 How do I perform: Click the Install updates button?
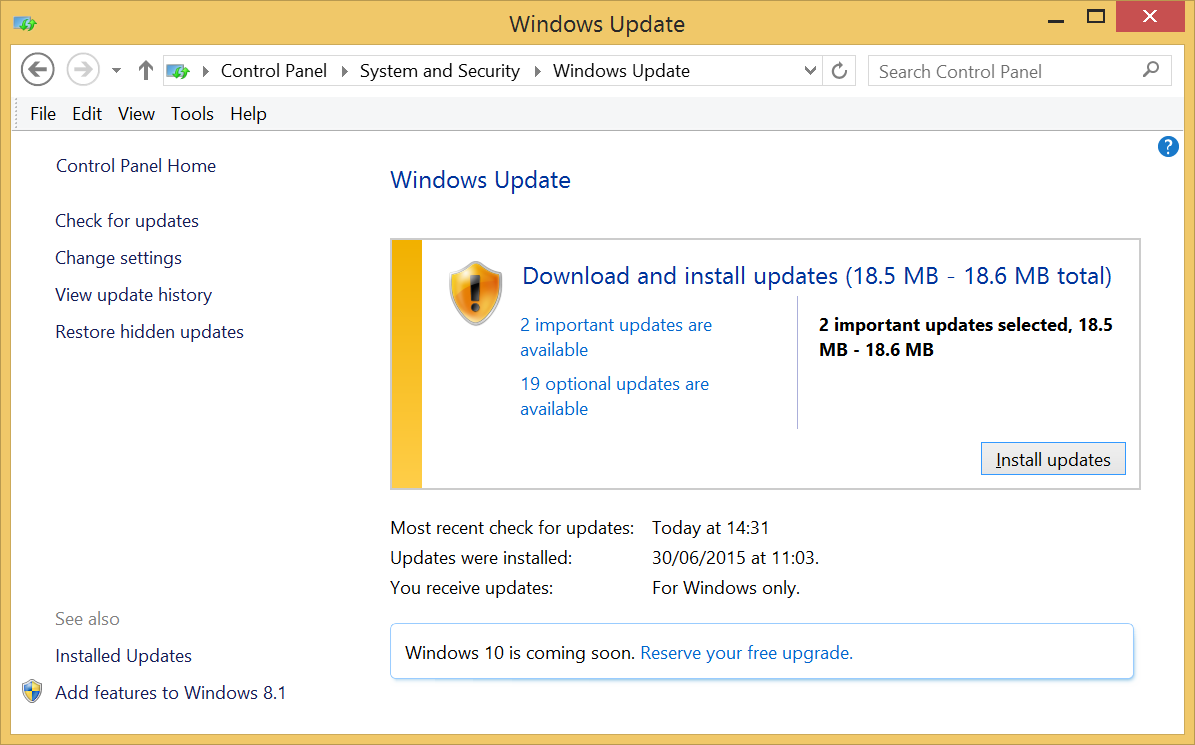coord(1052,459)
